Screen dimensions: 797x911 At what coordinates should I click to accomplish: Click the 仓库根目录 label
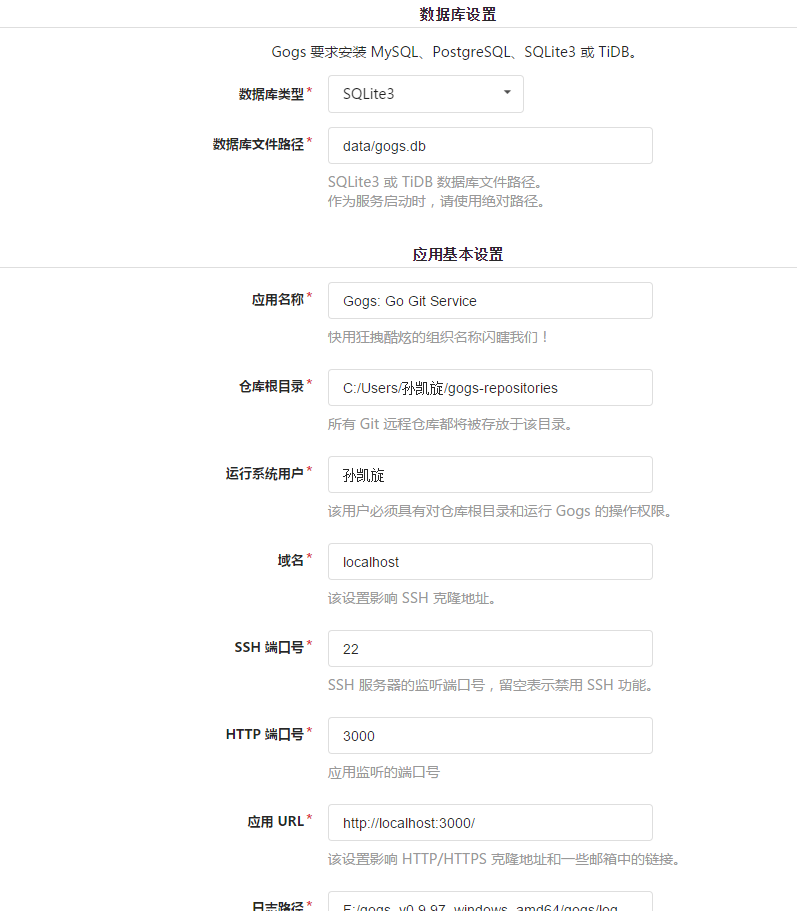coord(271,386)
